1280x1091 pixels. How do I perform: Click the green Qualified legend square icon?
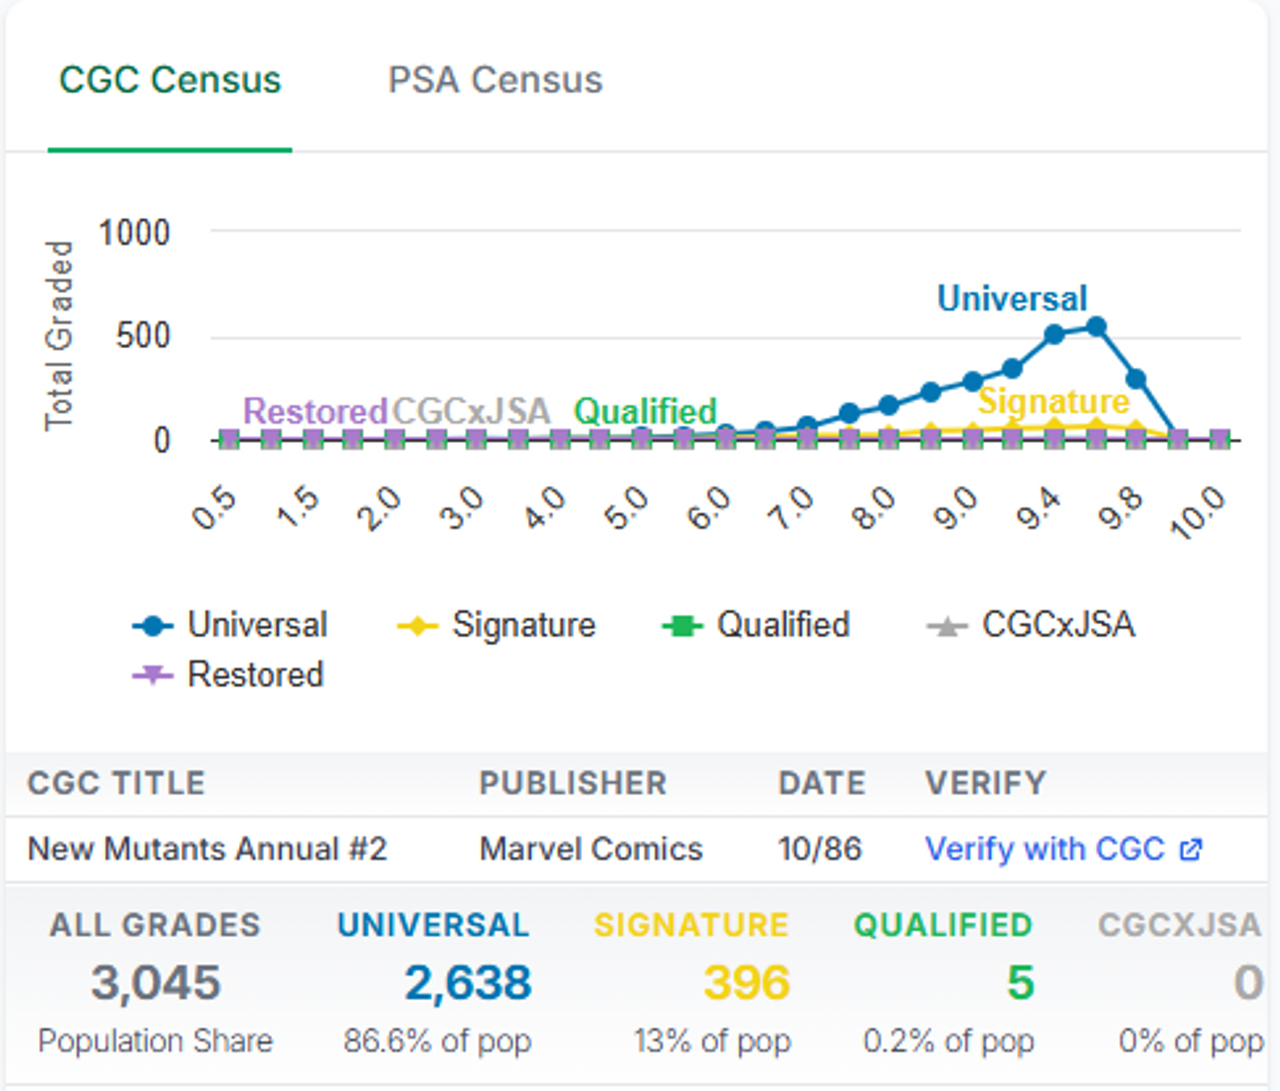[682, 627]
